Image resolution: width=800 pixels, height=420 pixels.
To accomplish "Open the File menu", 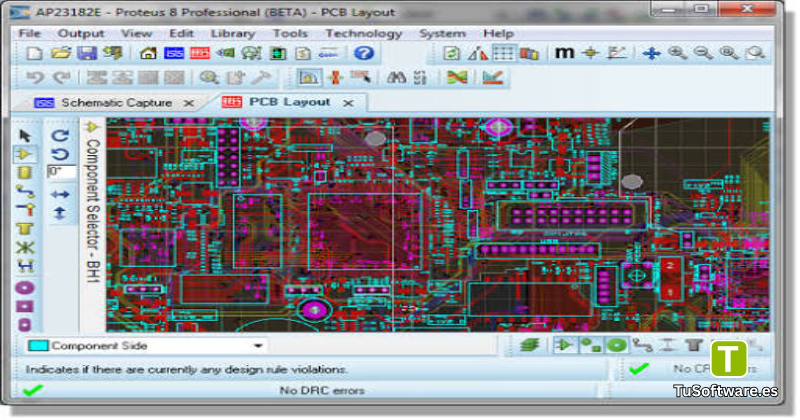I will point(29,34).
